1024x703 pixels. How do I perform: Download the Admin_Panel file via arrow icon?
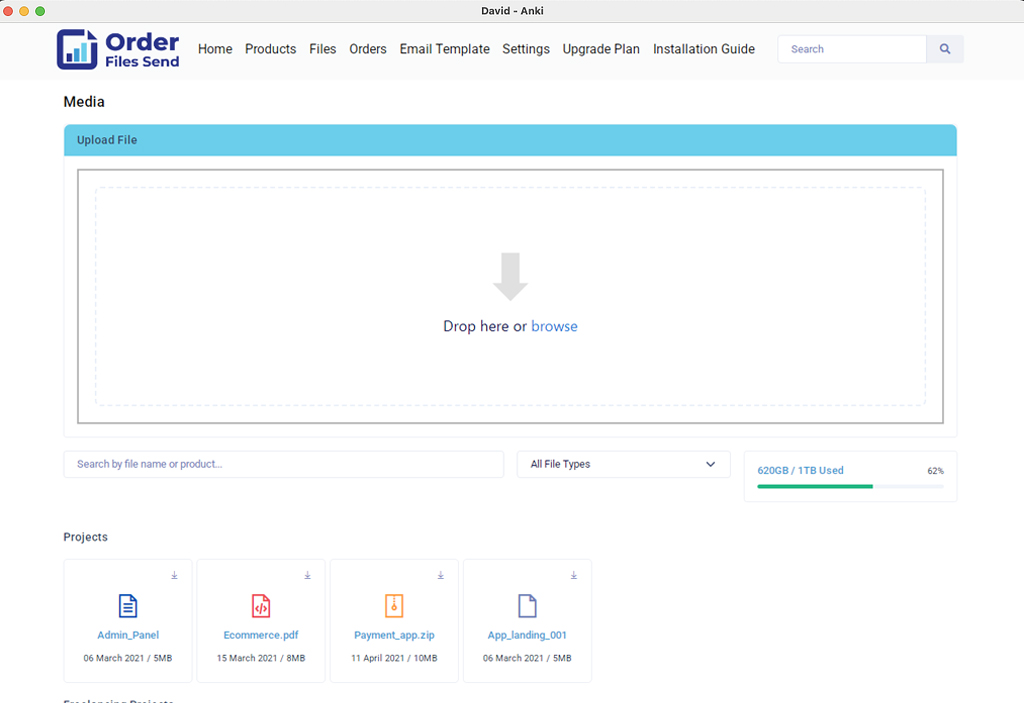tap(174, 575)
